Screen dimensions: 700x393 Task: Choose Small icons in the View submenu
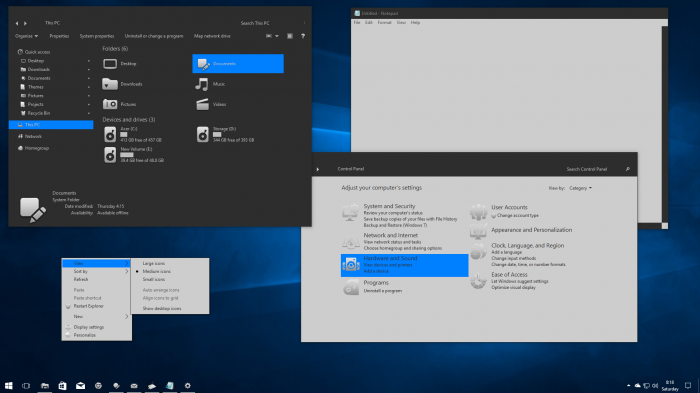point(154,280)
